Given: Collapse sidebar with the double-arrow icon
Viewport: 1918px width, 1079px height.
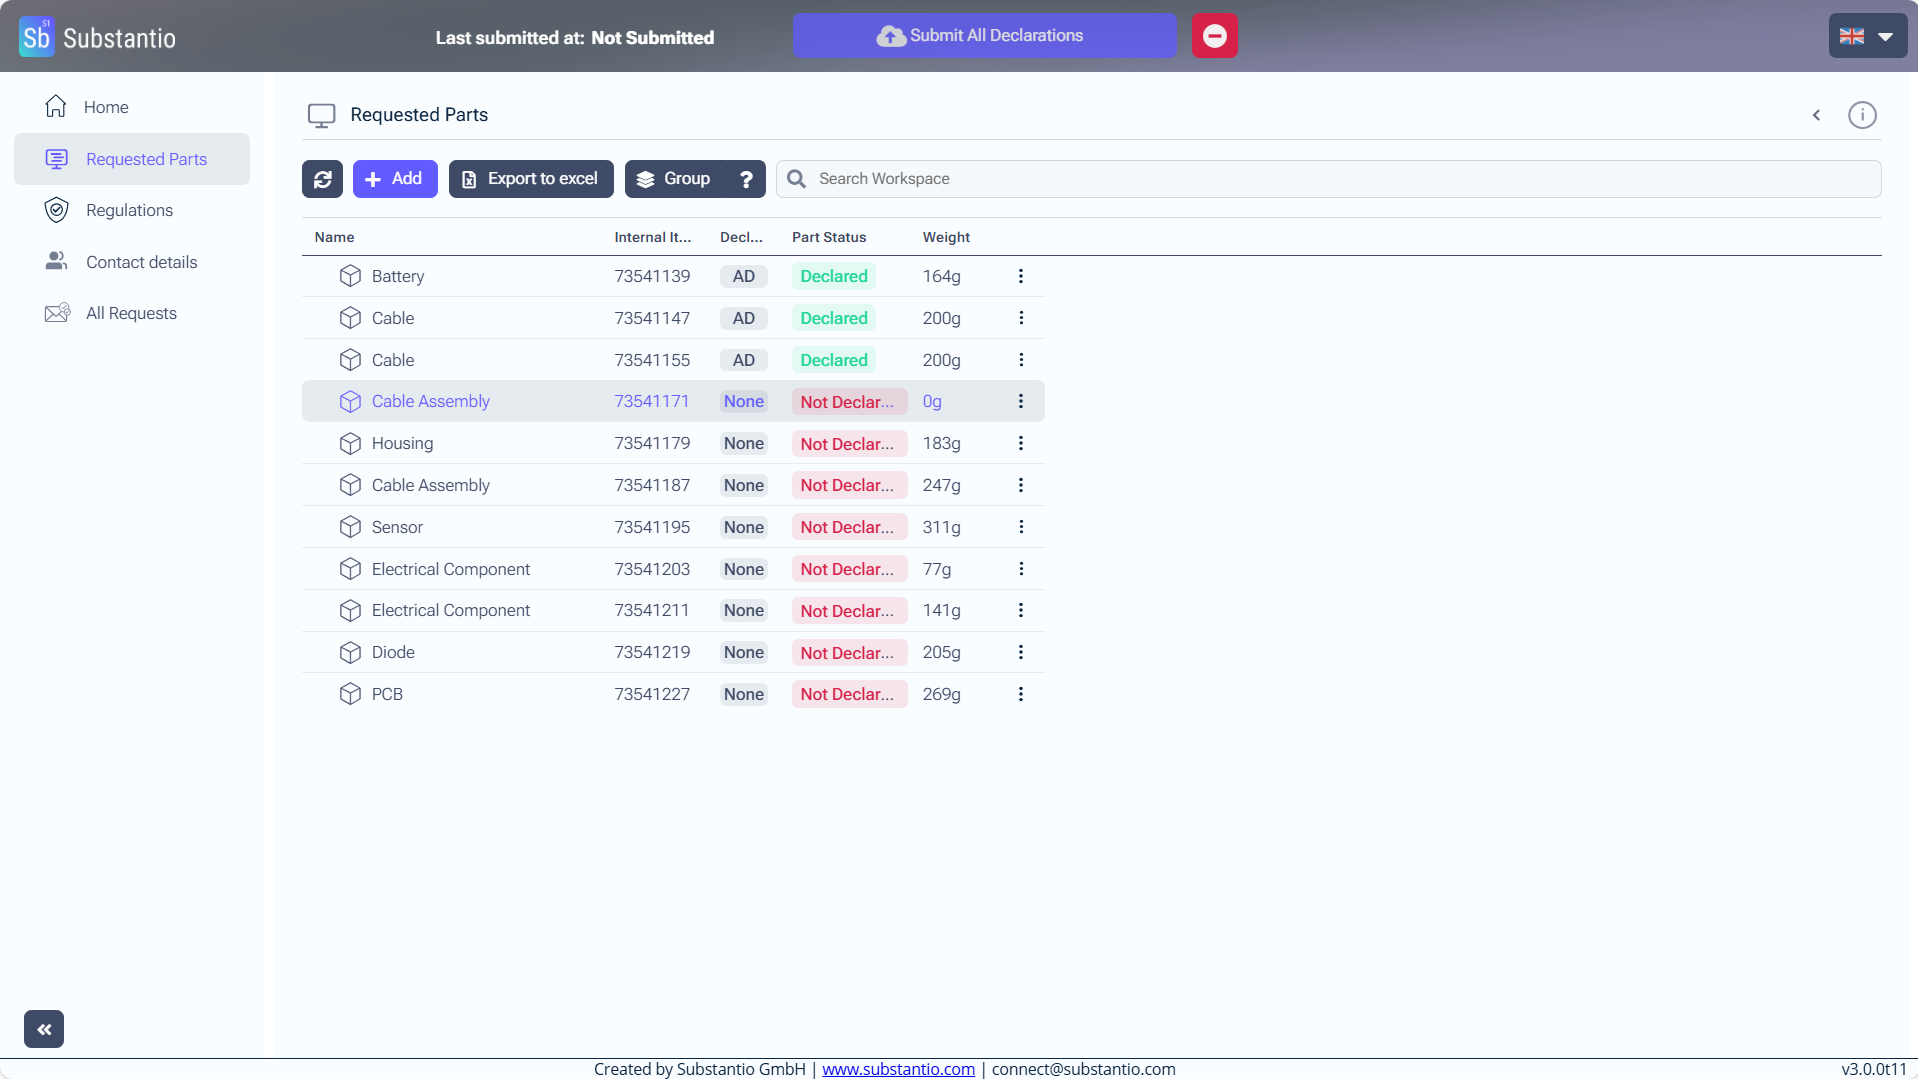Looking at the screenshot, I should (x=44, y=1028).
